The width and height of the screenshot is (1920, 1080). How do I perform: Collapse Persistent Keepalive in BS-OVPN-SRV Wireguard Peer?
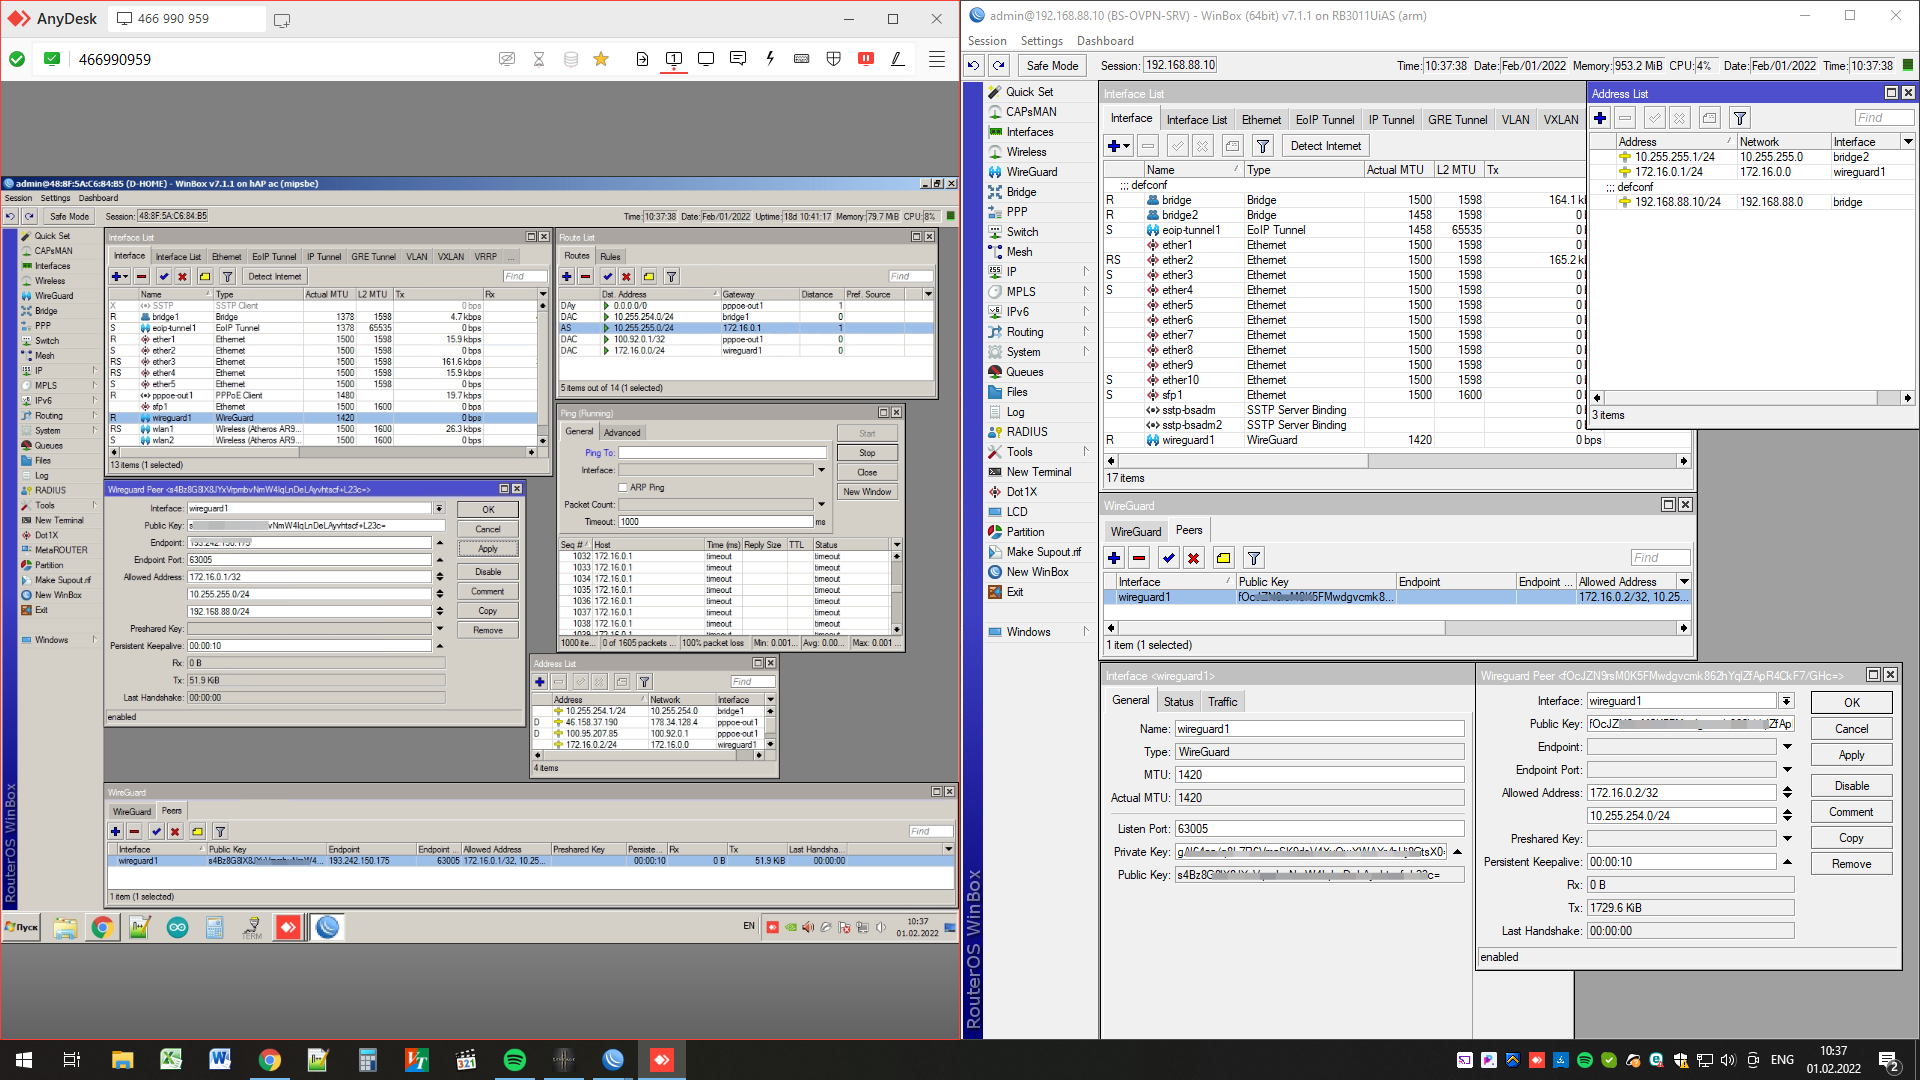point(1787,862)
